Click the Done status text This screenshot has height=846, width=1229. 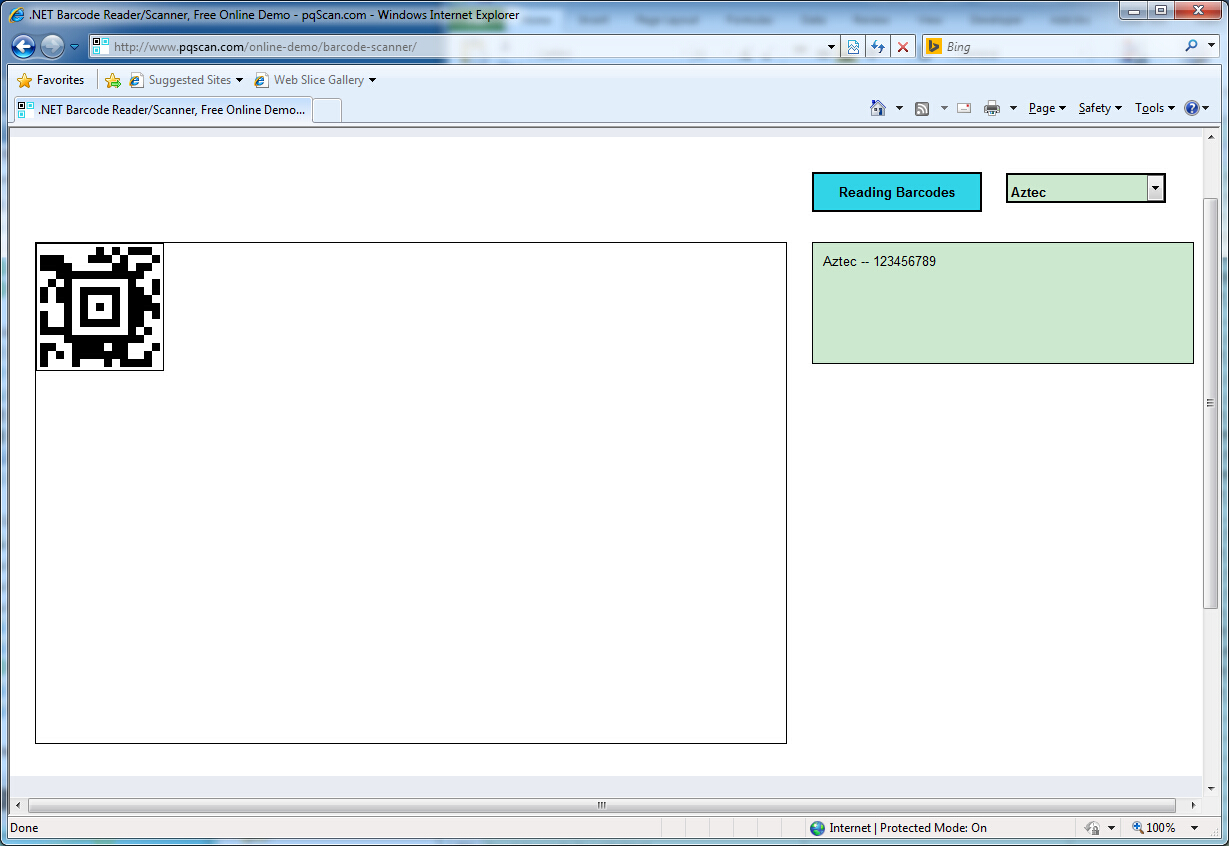[x=24, y=828]
